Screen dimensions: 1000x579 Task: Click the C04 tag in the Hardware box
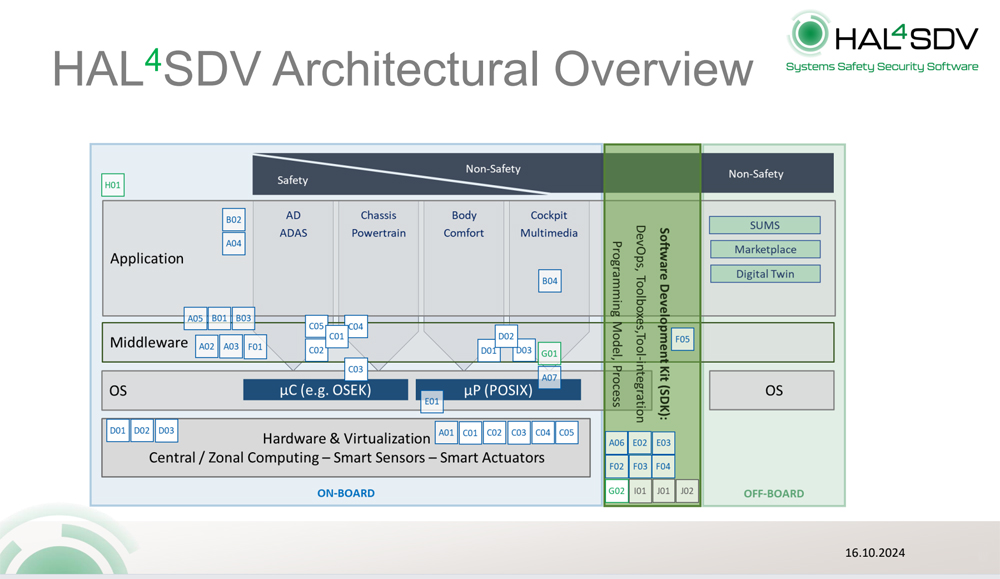click(x=543, y=432)
